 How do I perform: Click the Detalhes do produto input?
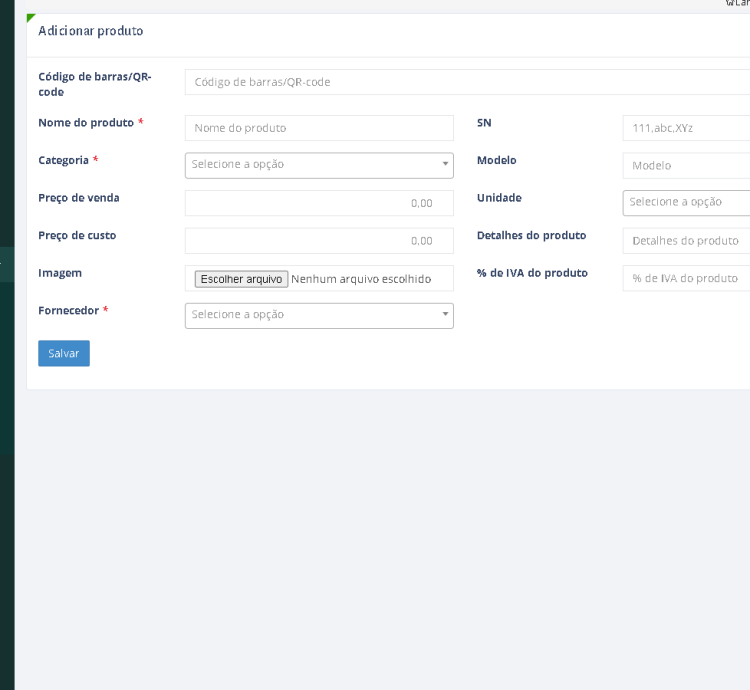686,241
